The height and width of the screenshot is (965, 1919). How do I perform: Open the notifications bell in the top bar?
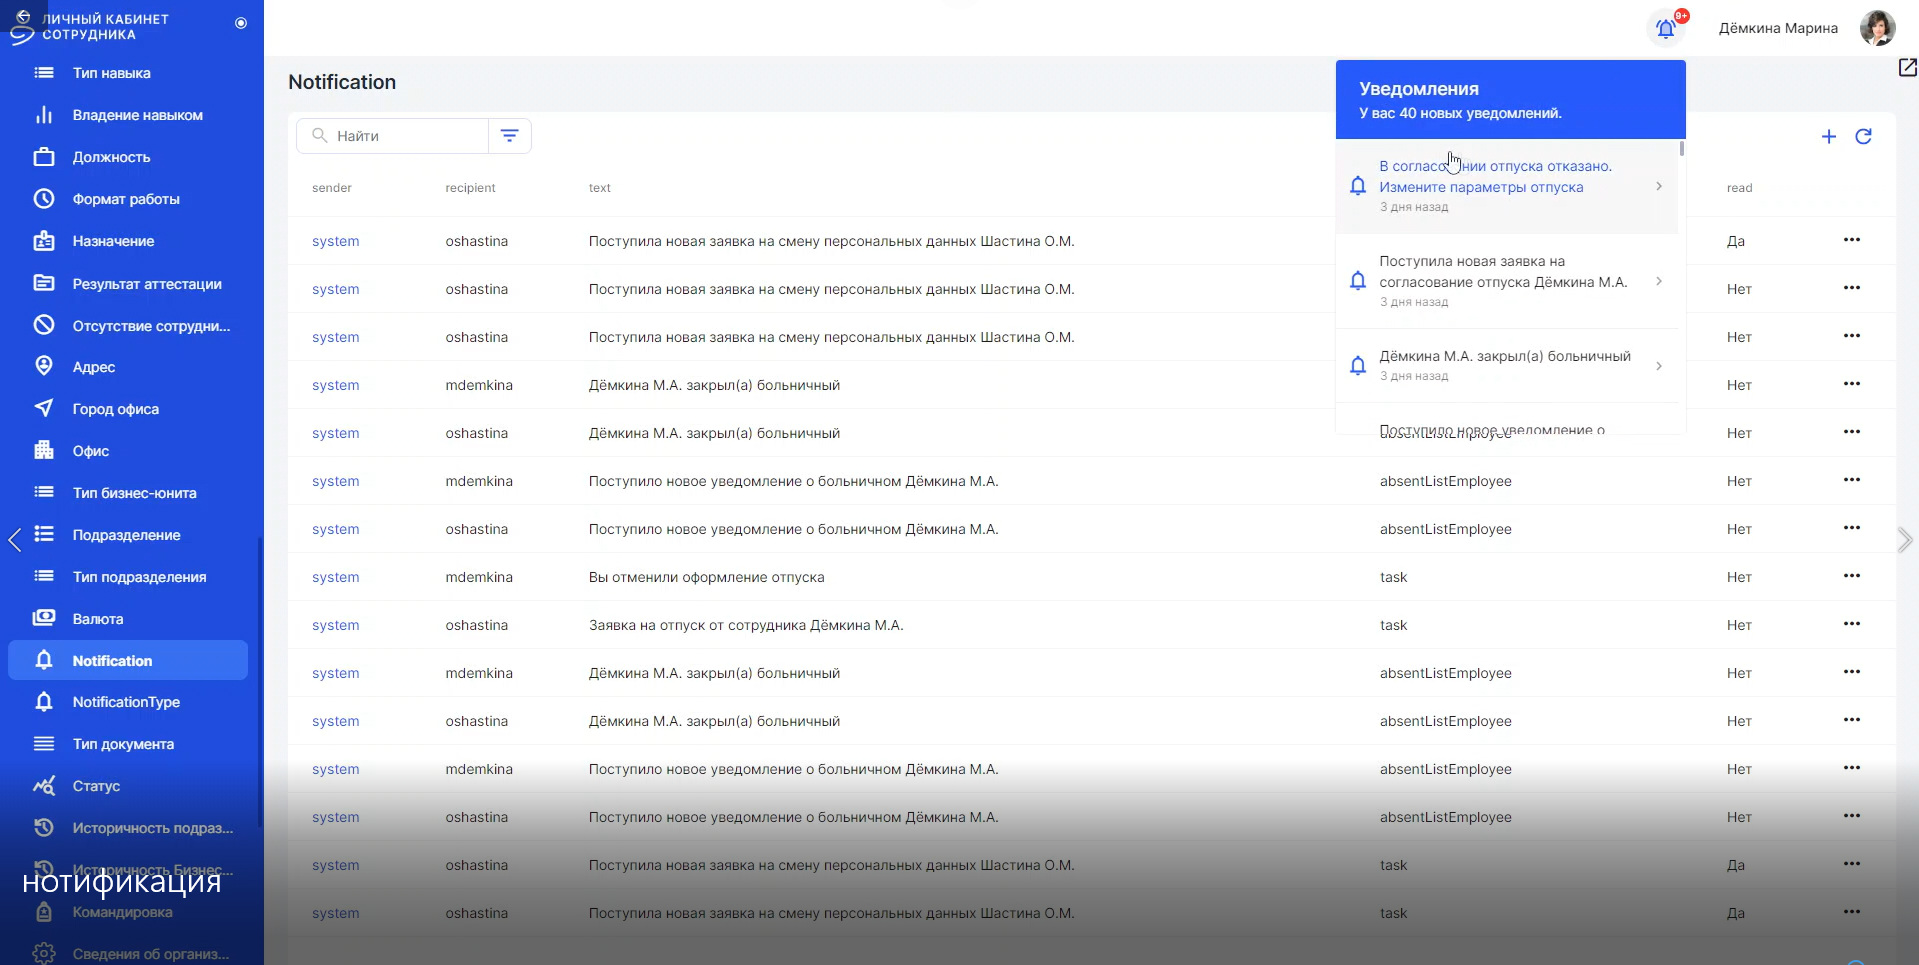point(1666,28)
